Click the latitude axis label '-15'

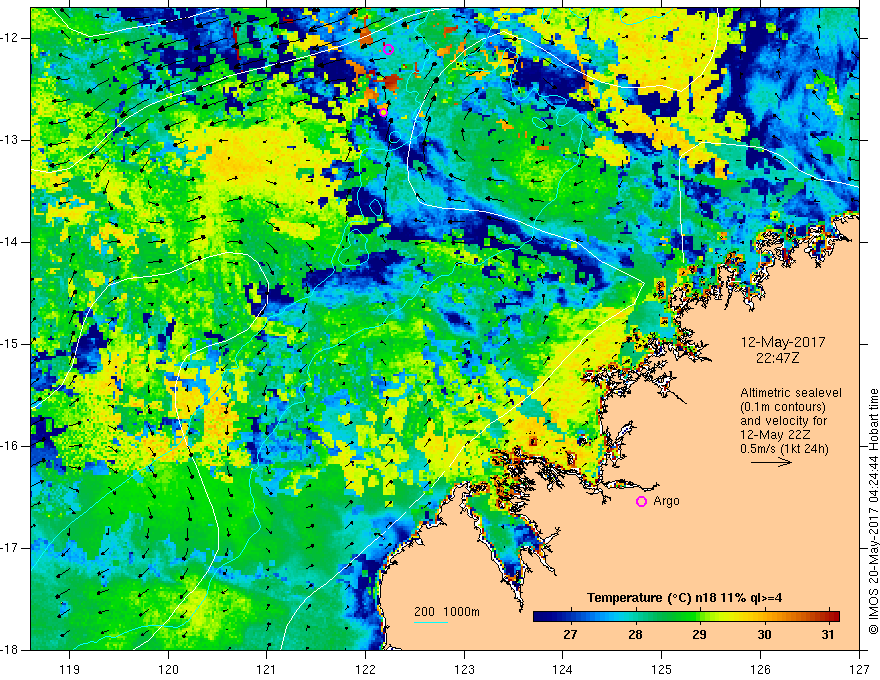[10, 344]
